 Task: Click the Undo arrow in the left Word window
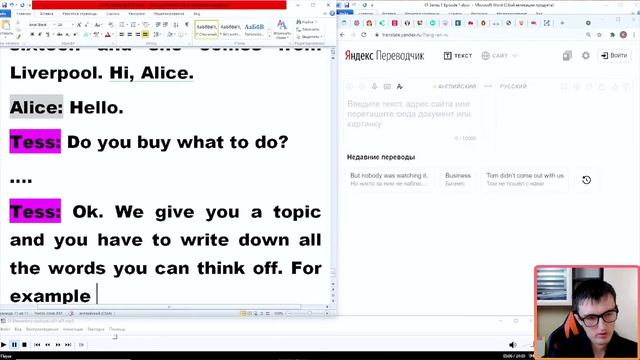pos(12,5)
